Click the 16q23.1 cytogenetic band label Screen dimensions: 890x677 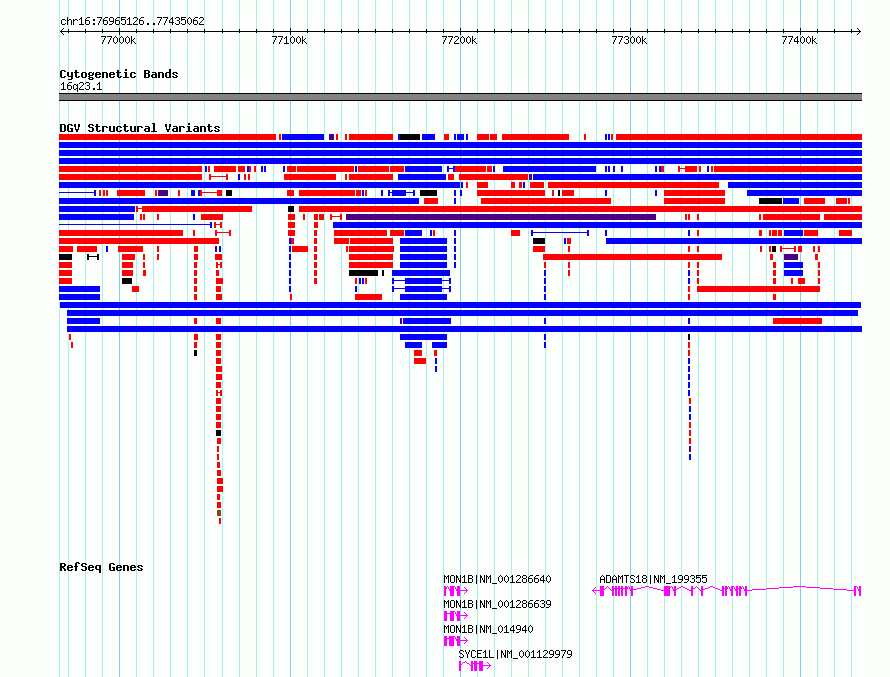pos(81,86)
